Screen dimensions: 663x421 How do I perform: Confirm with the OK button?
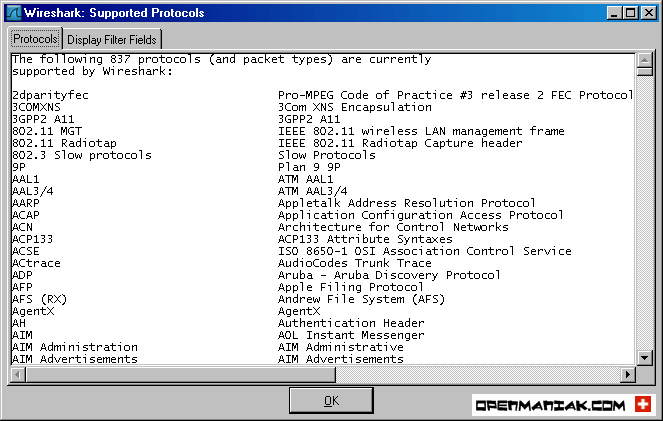pos(331,400)
